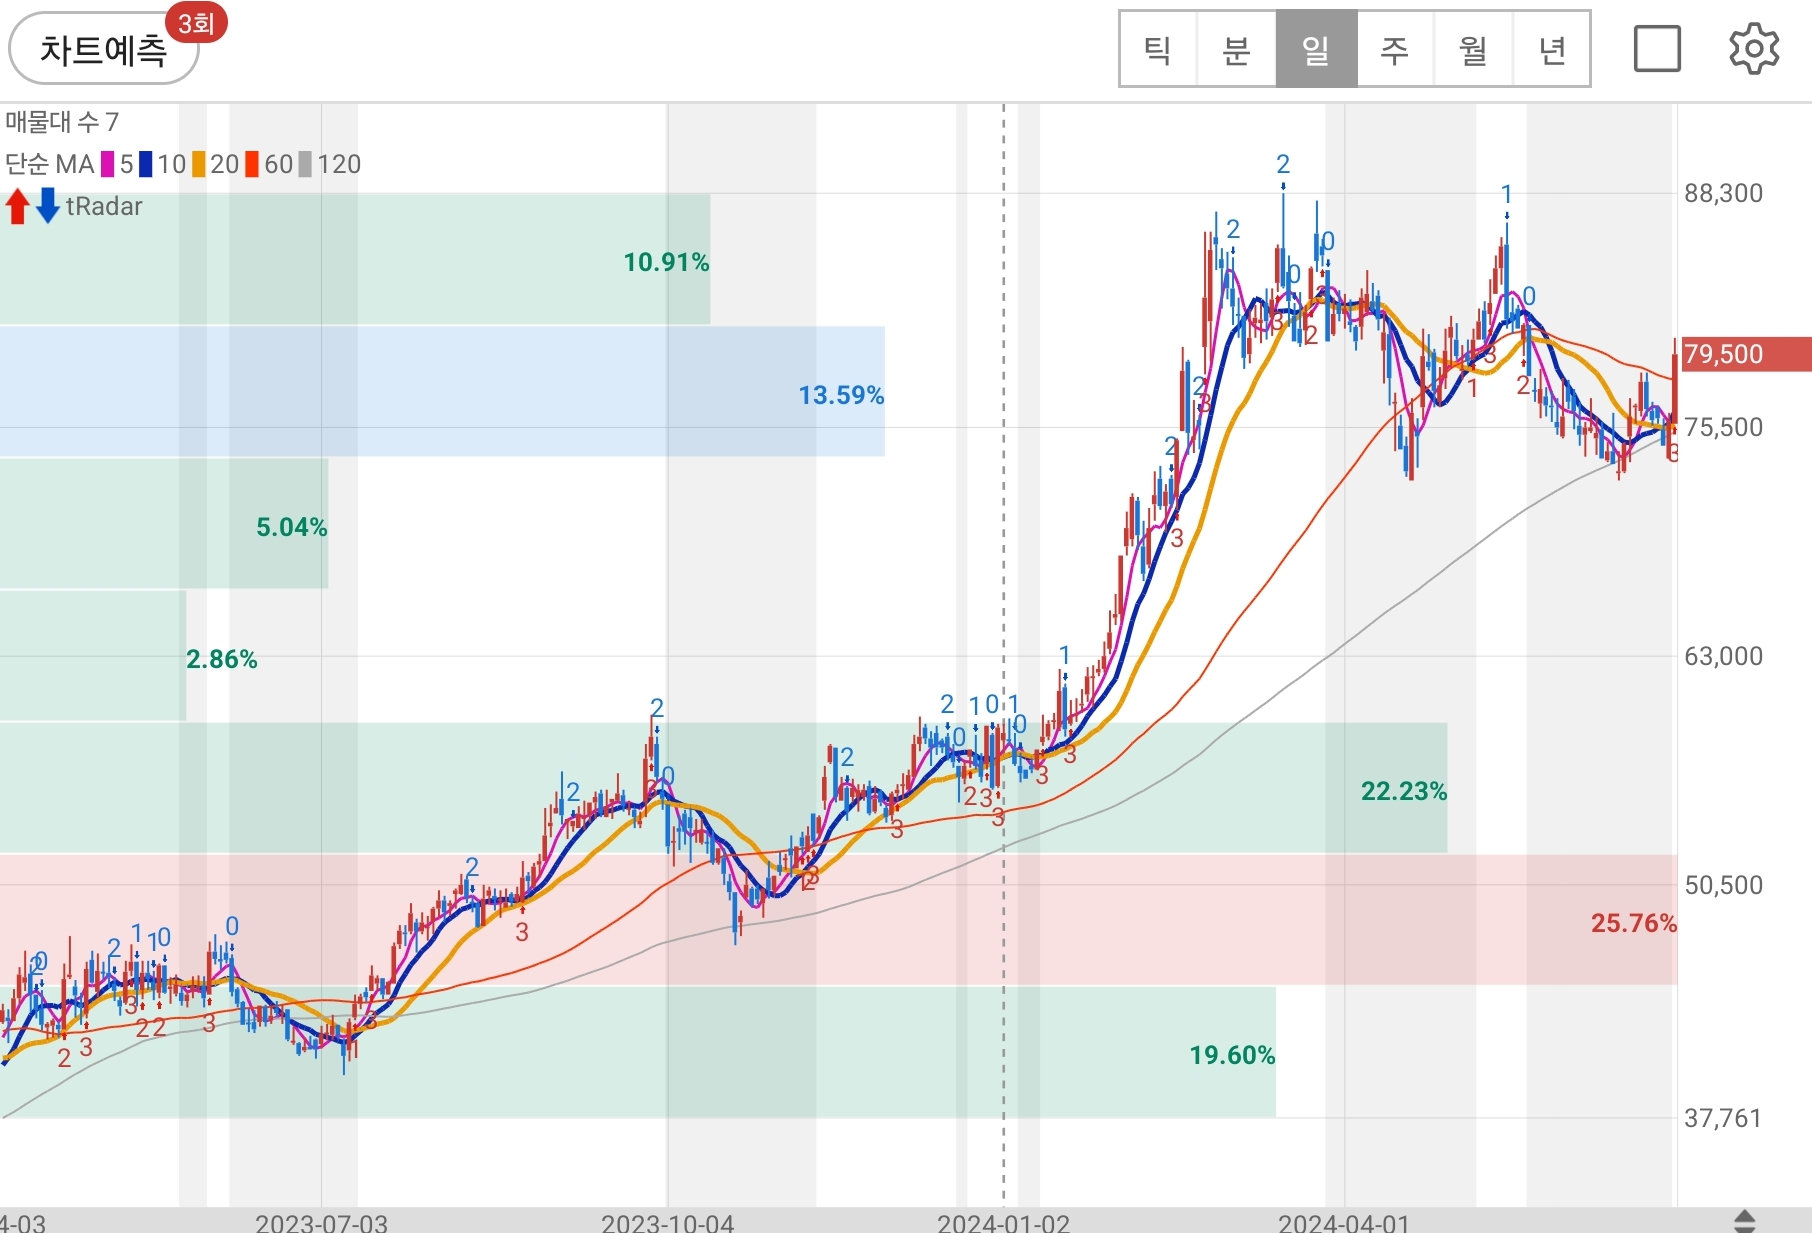Select the tRadar indicator label
The height and width of the screenshot is (1233, 1812).
click(x=104, y=206)
